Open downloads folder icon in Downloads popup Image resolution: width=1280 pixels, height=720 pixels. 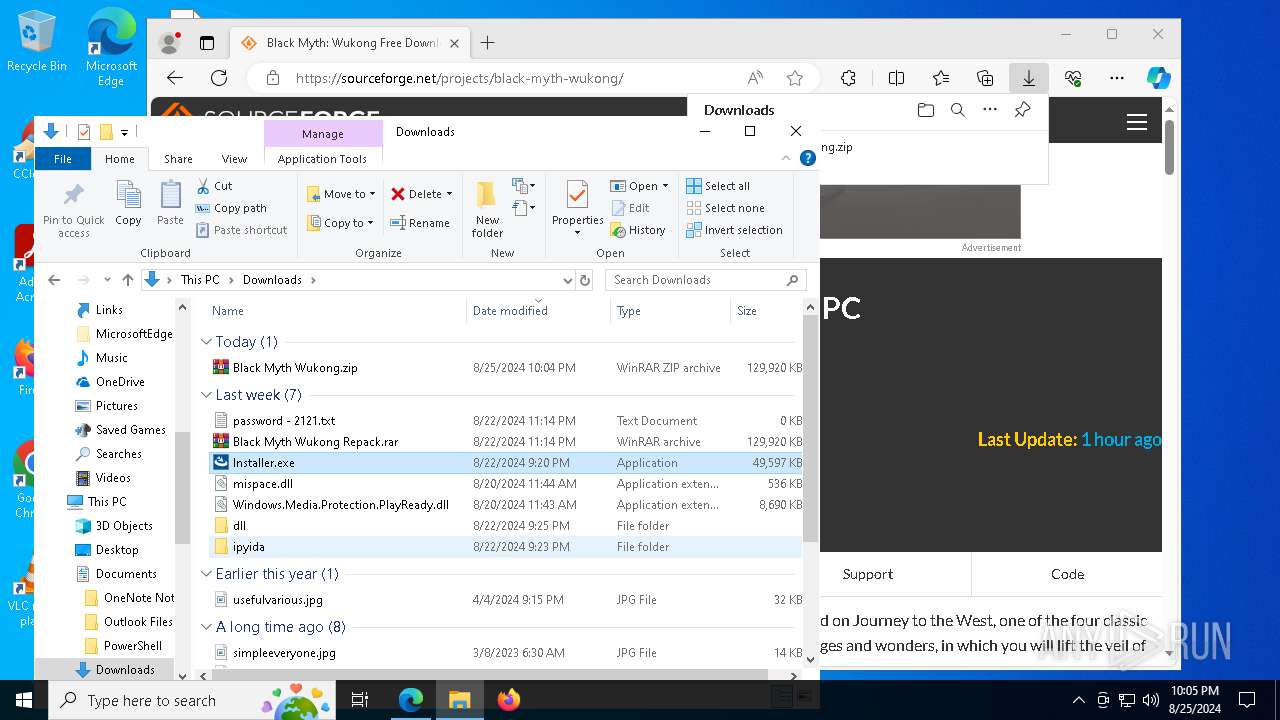pos(926,110)
